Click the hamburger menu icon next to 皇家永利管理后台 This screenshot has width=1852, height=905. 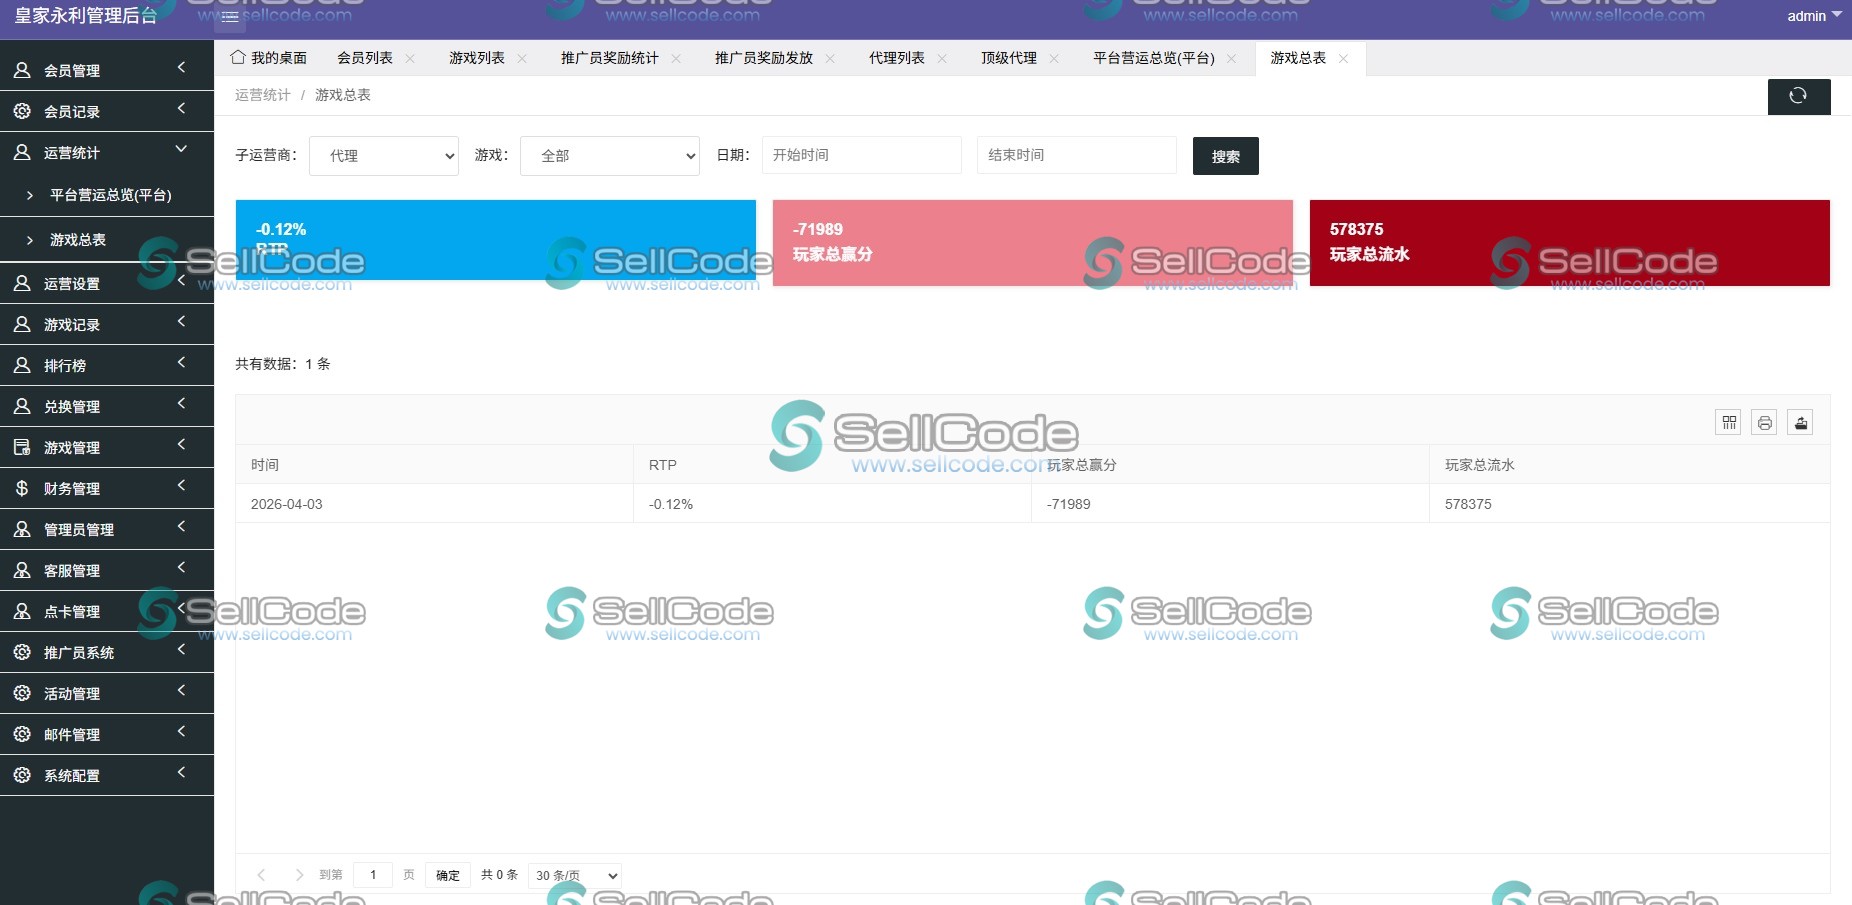coord(229,17)
